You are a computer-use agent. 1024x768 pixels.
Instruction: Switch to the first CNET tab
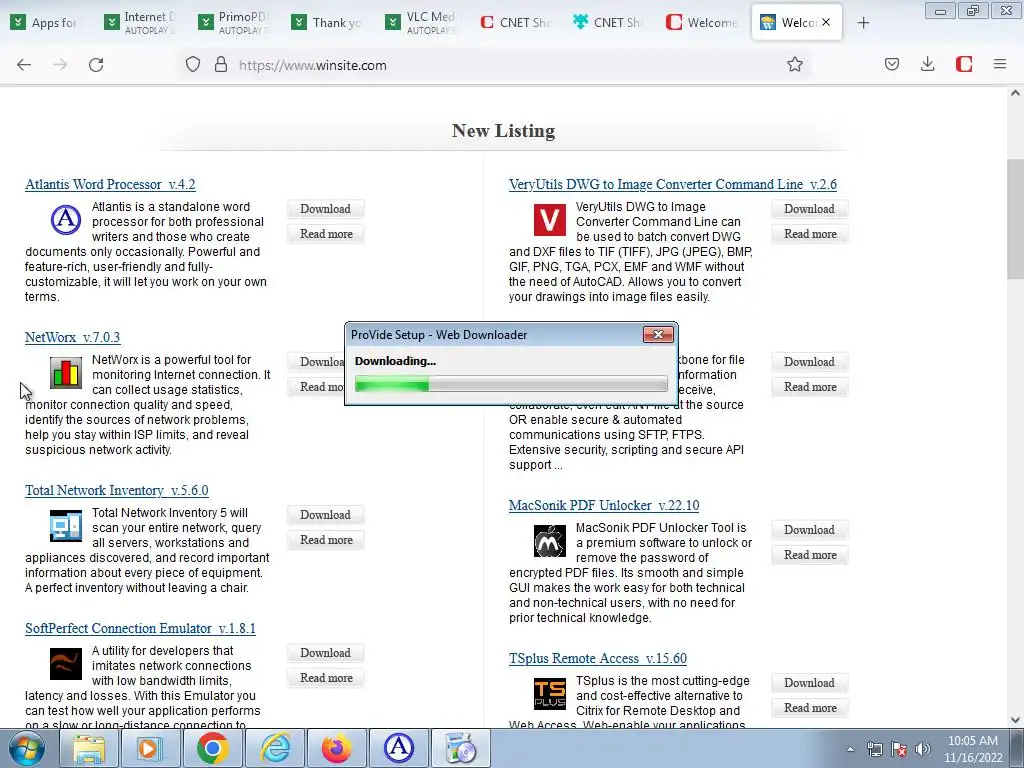[x=517, y=23]
